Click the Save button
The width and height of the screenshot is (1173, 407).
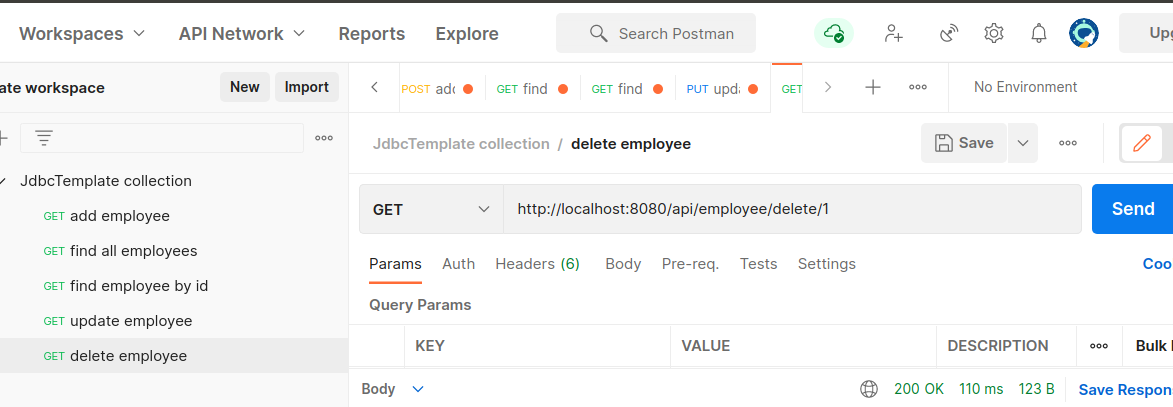tap(964, 143)
